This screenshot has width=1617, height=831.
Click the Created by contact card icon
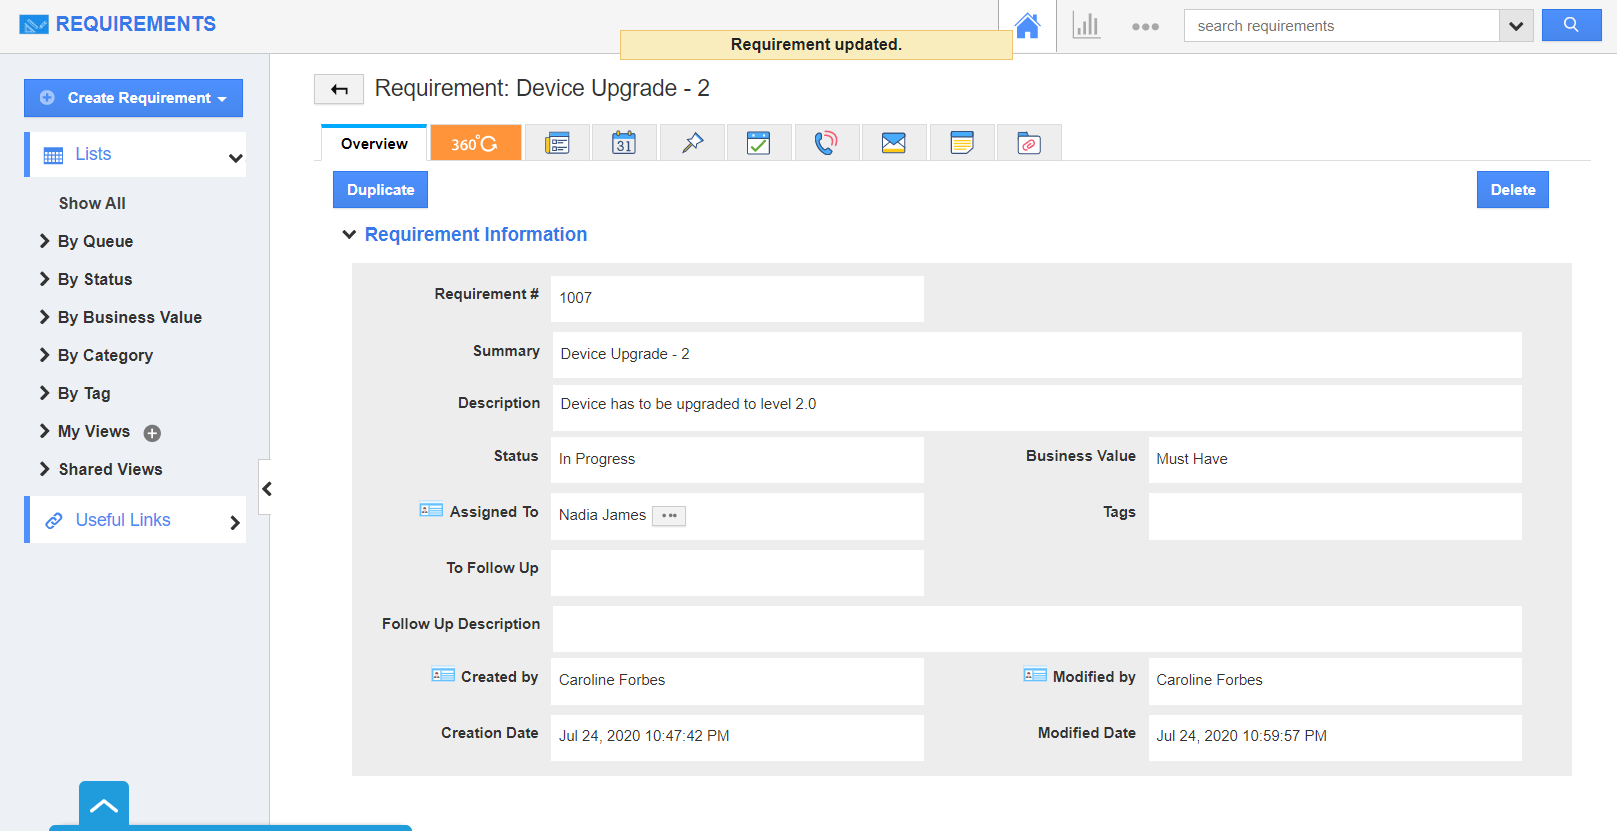click(x=443, y=675)
